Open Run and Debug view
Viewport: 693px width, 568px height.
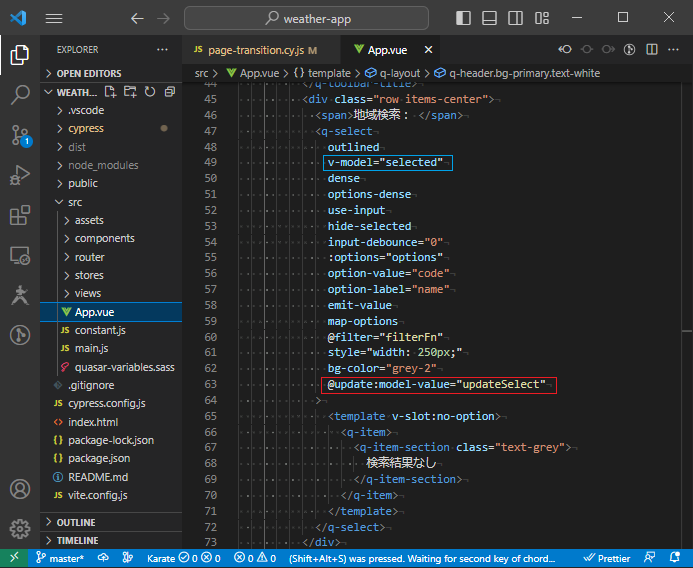click(20, 175)
